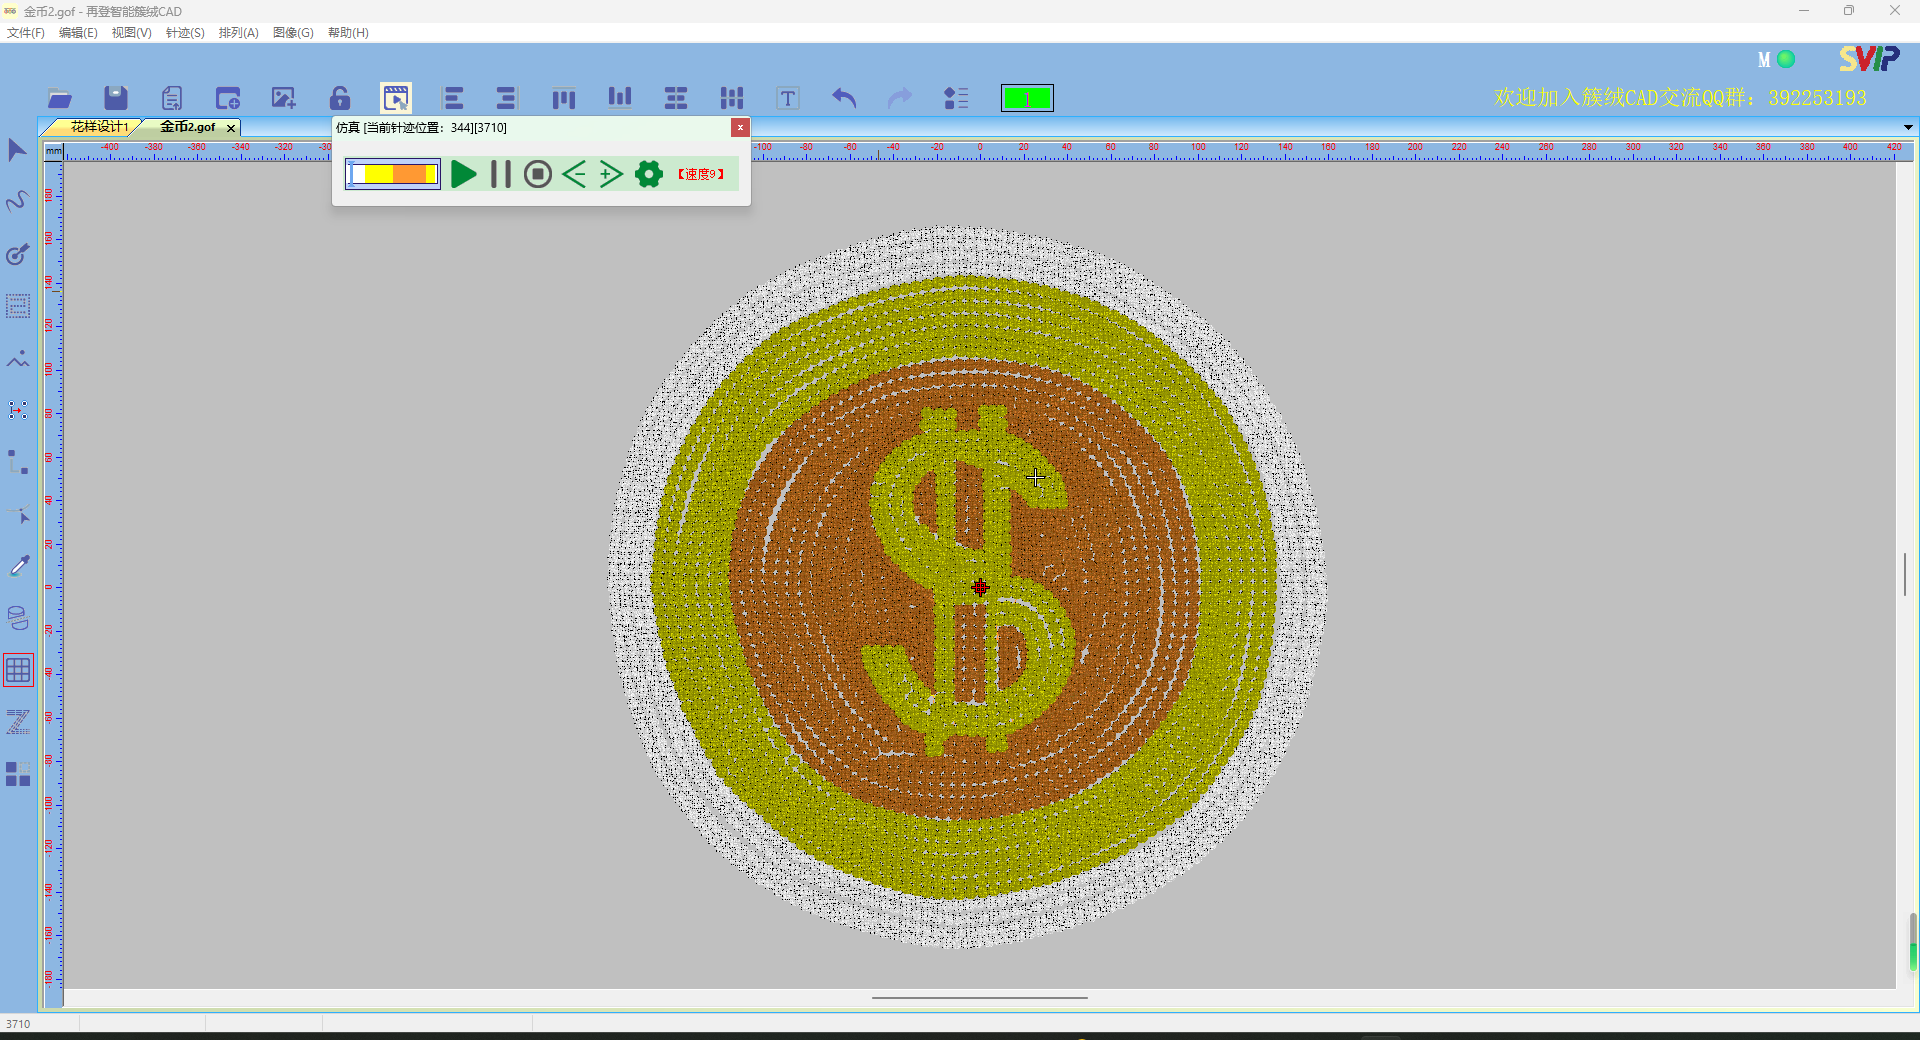Image resolution: width=1920 pixels, height=1040 pixels.
Task: Click the green color number swatch
Action: click(x=1027, y=98)
